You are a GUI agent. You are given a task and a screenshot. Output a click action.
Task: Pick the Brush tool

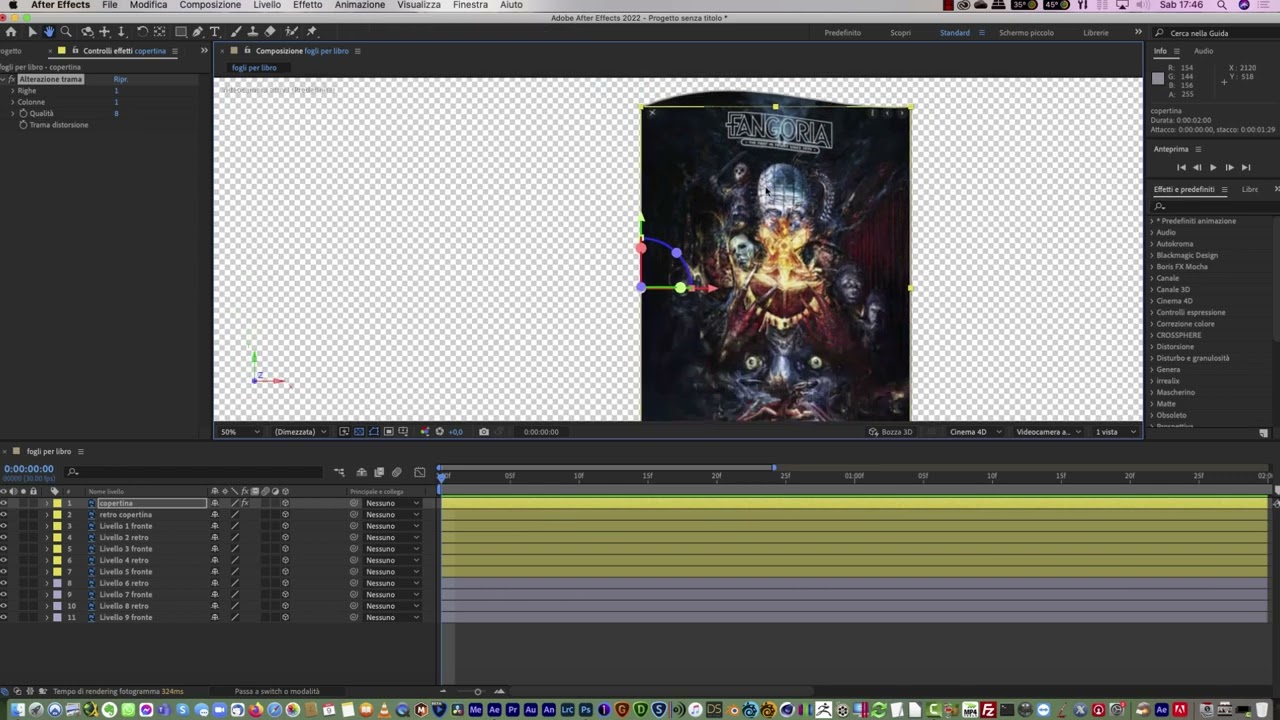click(235, 32)
